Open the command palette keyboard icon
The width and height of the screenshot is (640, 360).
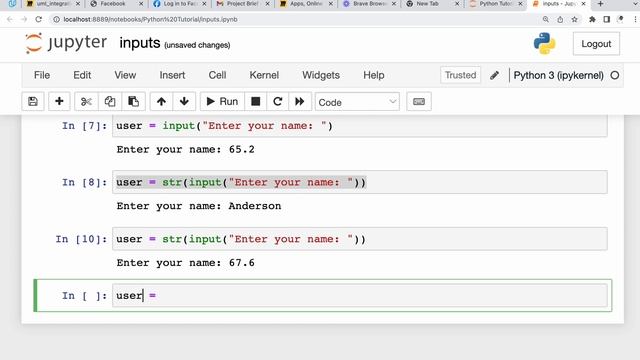point(419,101)
